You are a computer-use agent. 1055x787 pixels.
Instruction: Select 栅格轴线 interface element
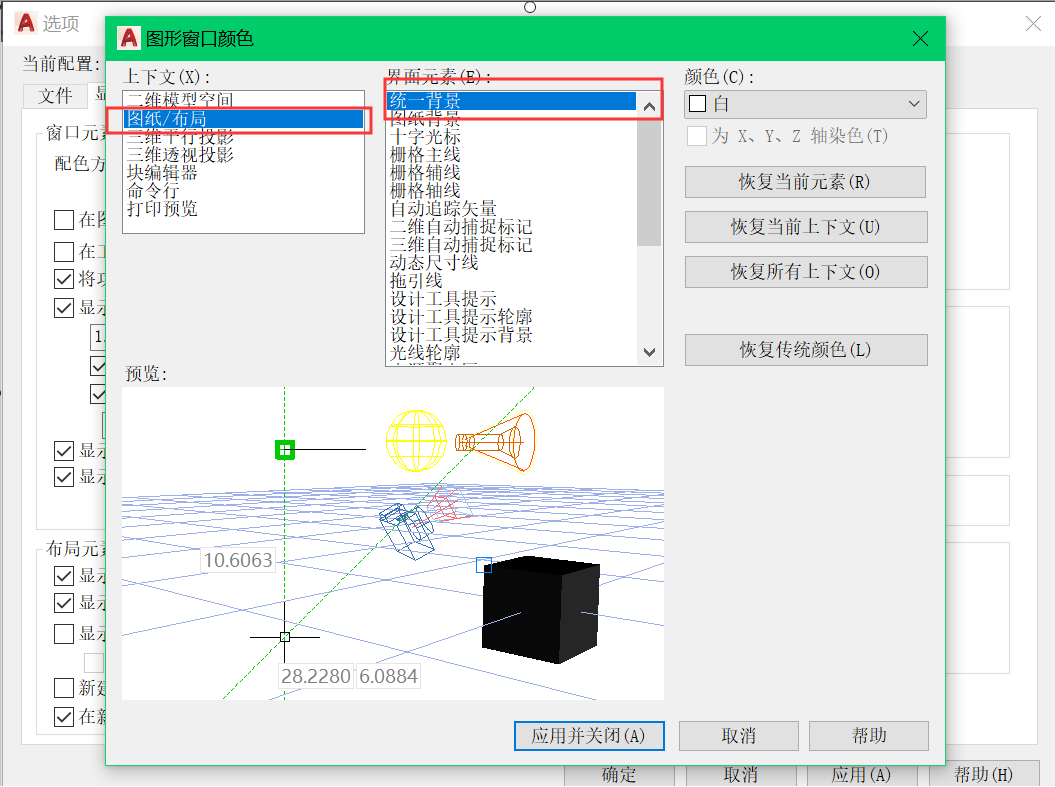point(511,191)
